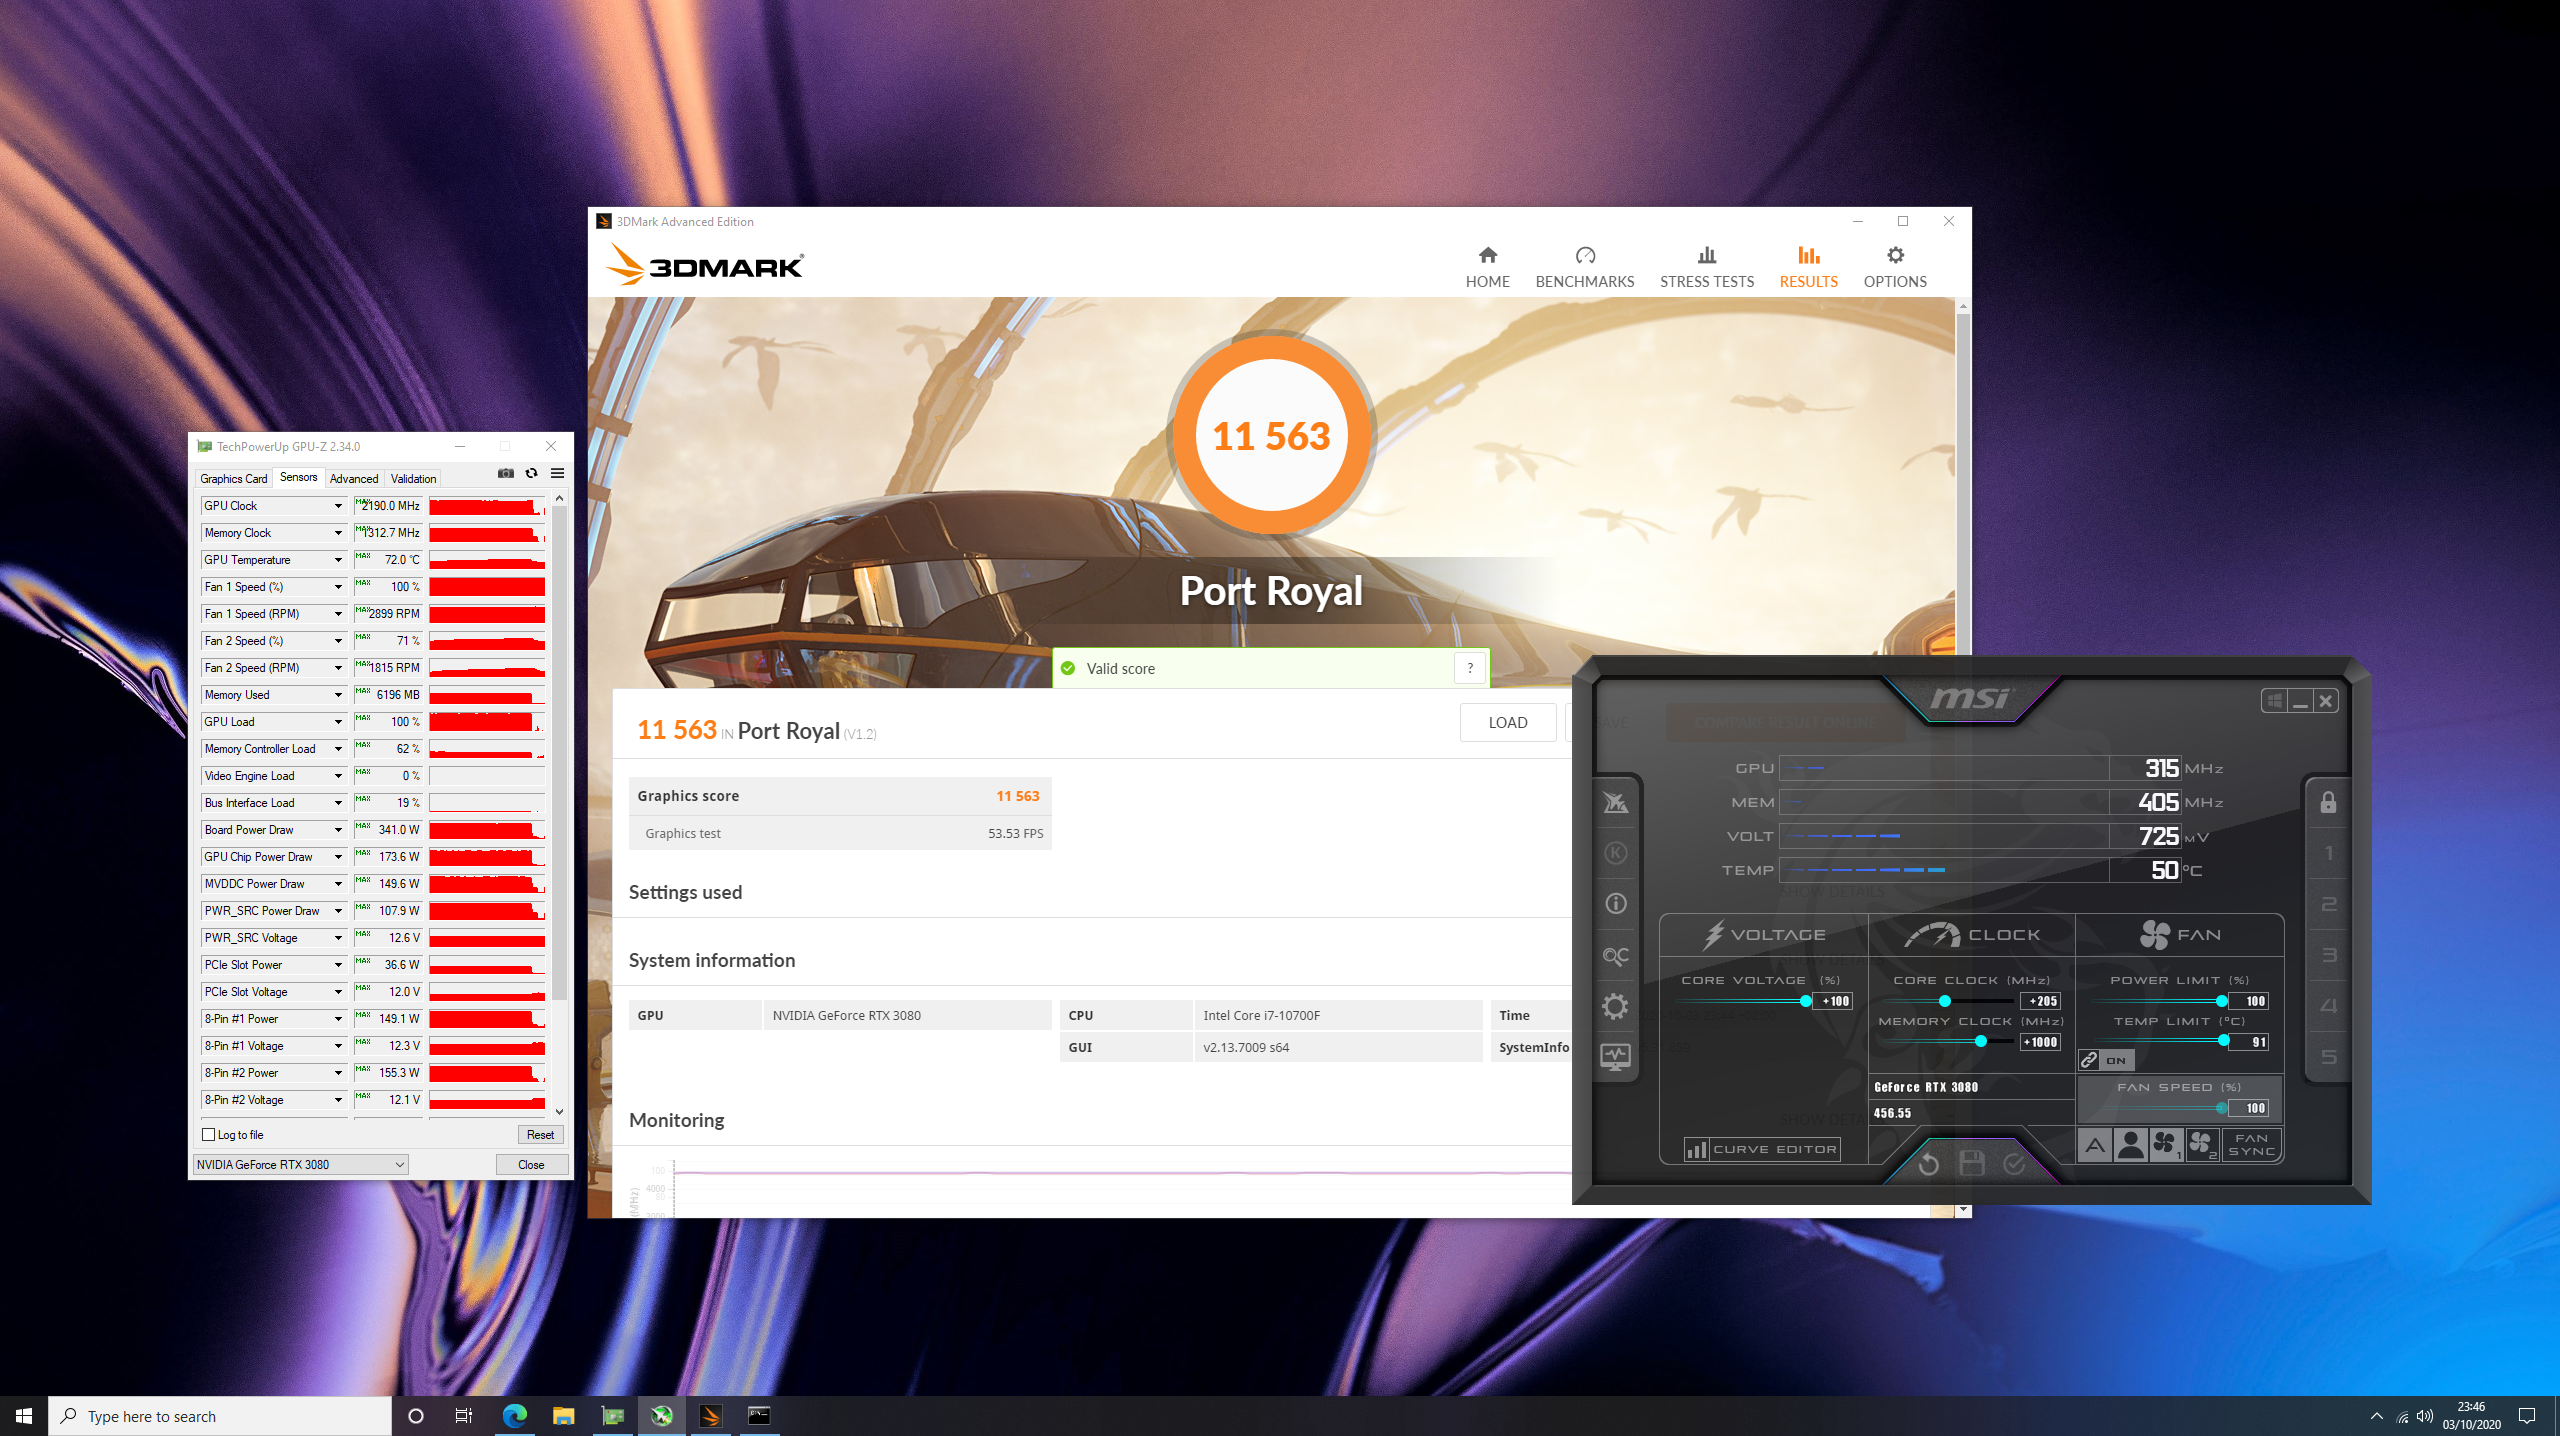Image resolution: width=2560 pixels, height=1436 pixels.
Task: Toggle the power-temp link ON button
Action: [2107, 1060]
